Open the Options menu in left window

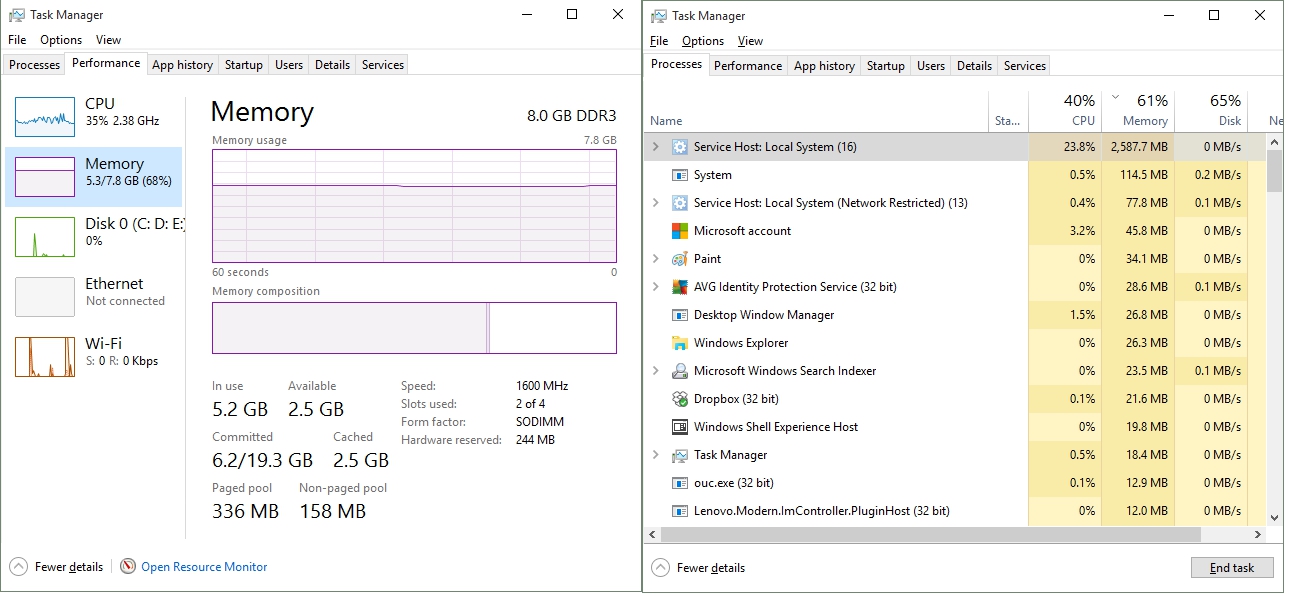[x=61, y=40]
